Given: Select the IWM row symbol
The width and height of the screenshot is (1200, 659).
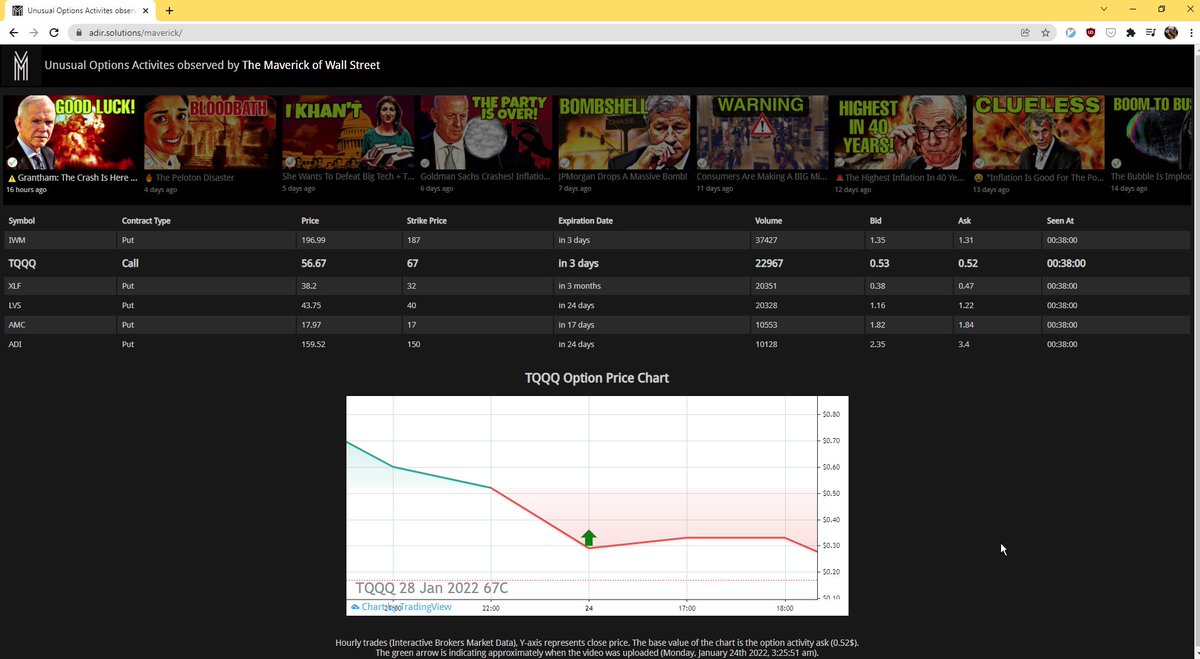Looking at the screenshot, I should pyautogui.click(x=16, y=240).
